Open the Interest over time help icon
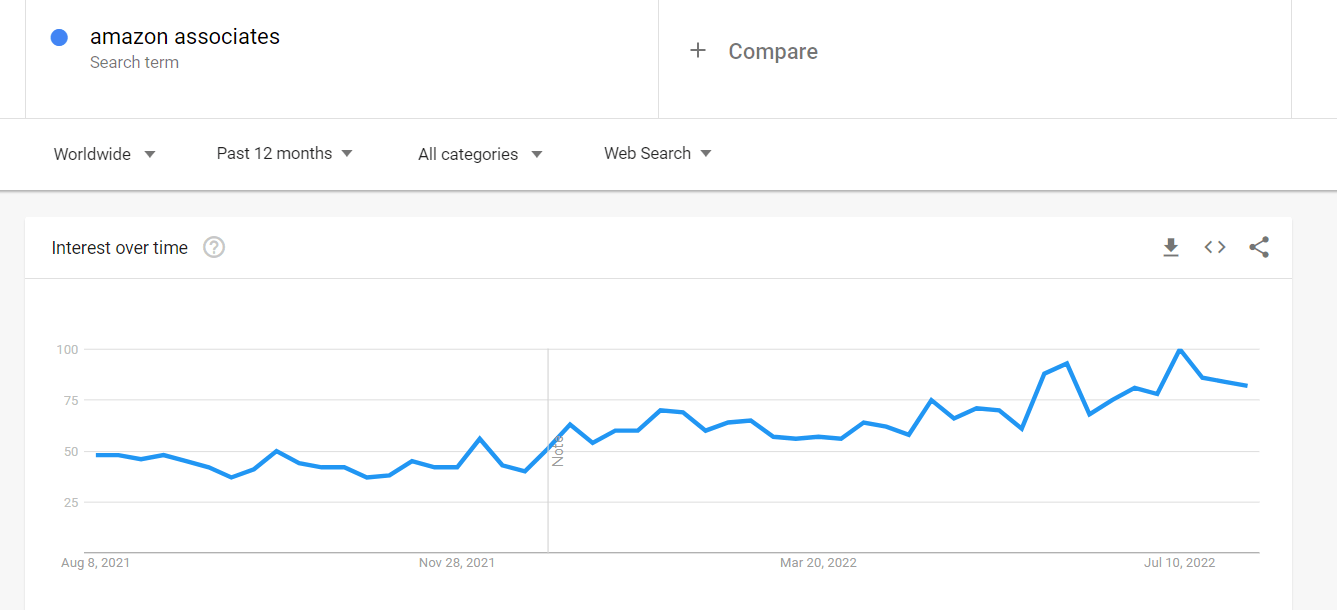This screenshot has width=1337, height=610. point(214,247)
